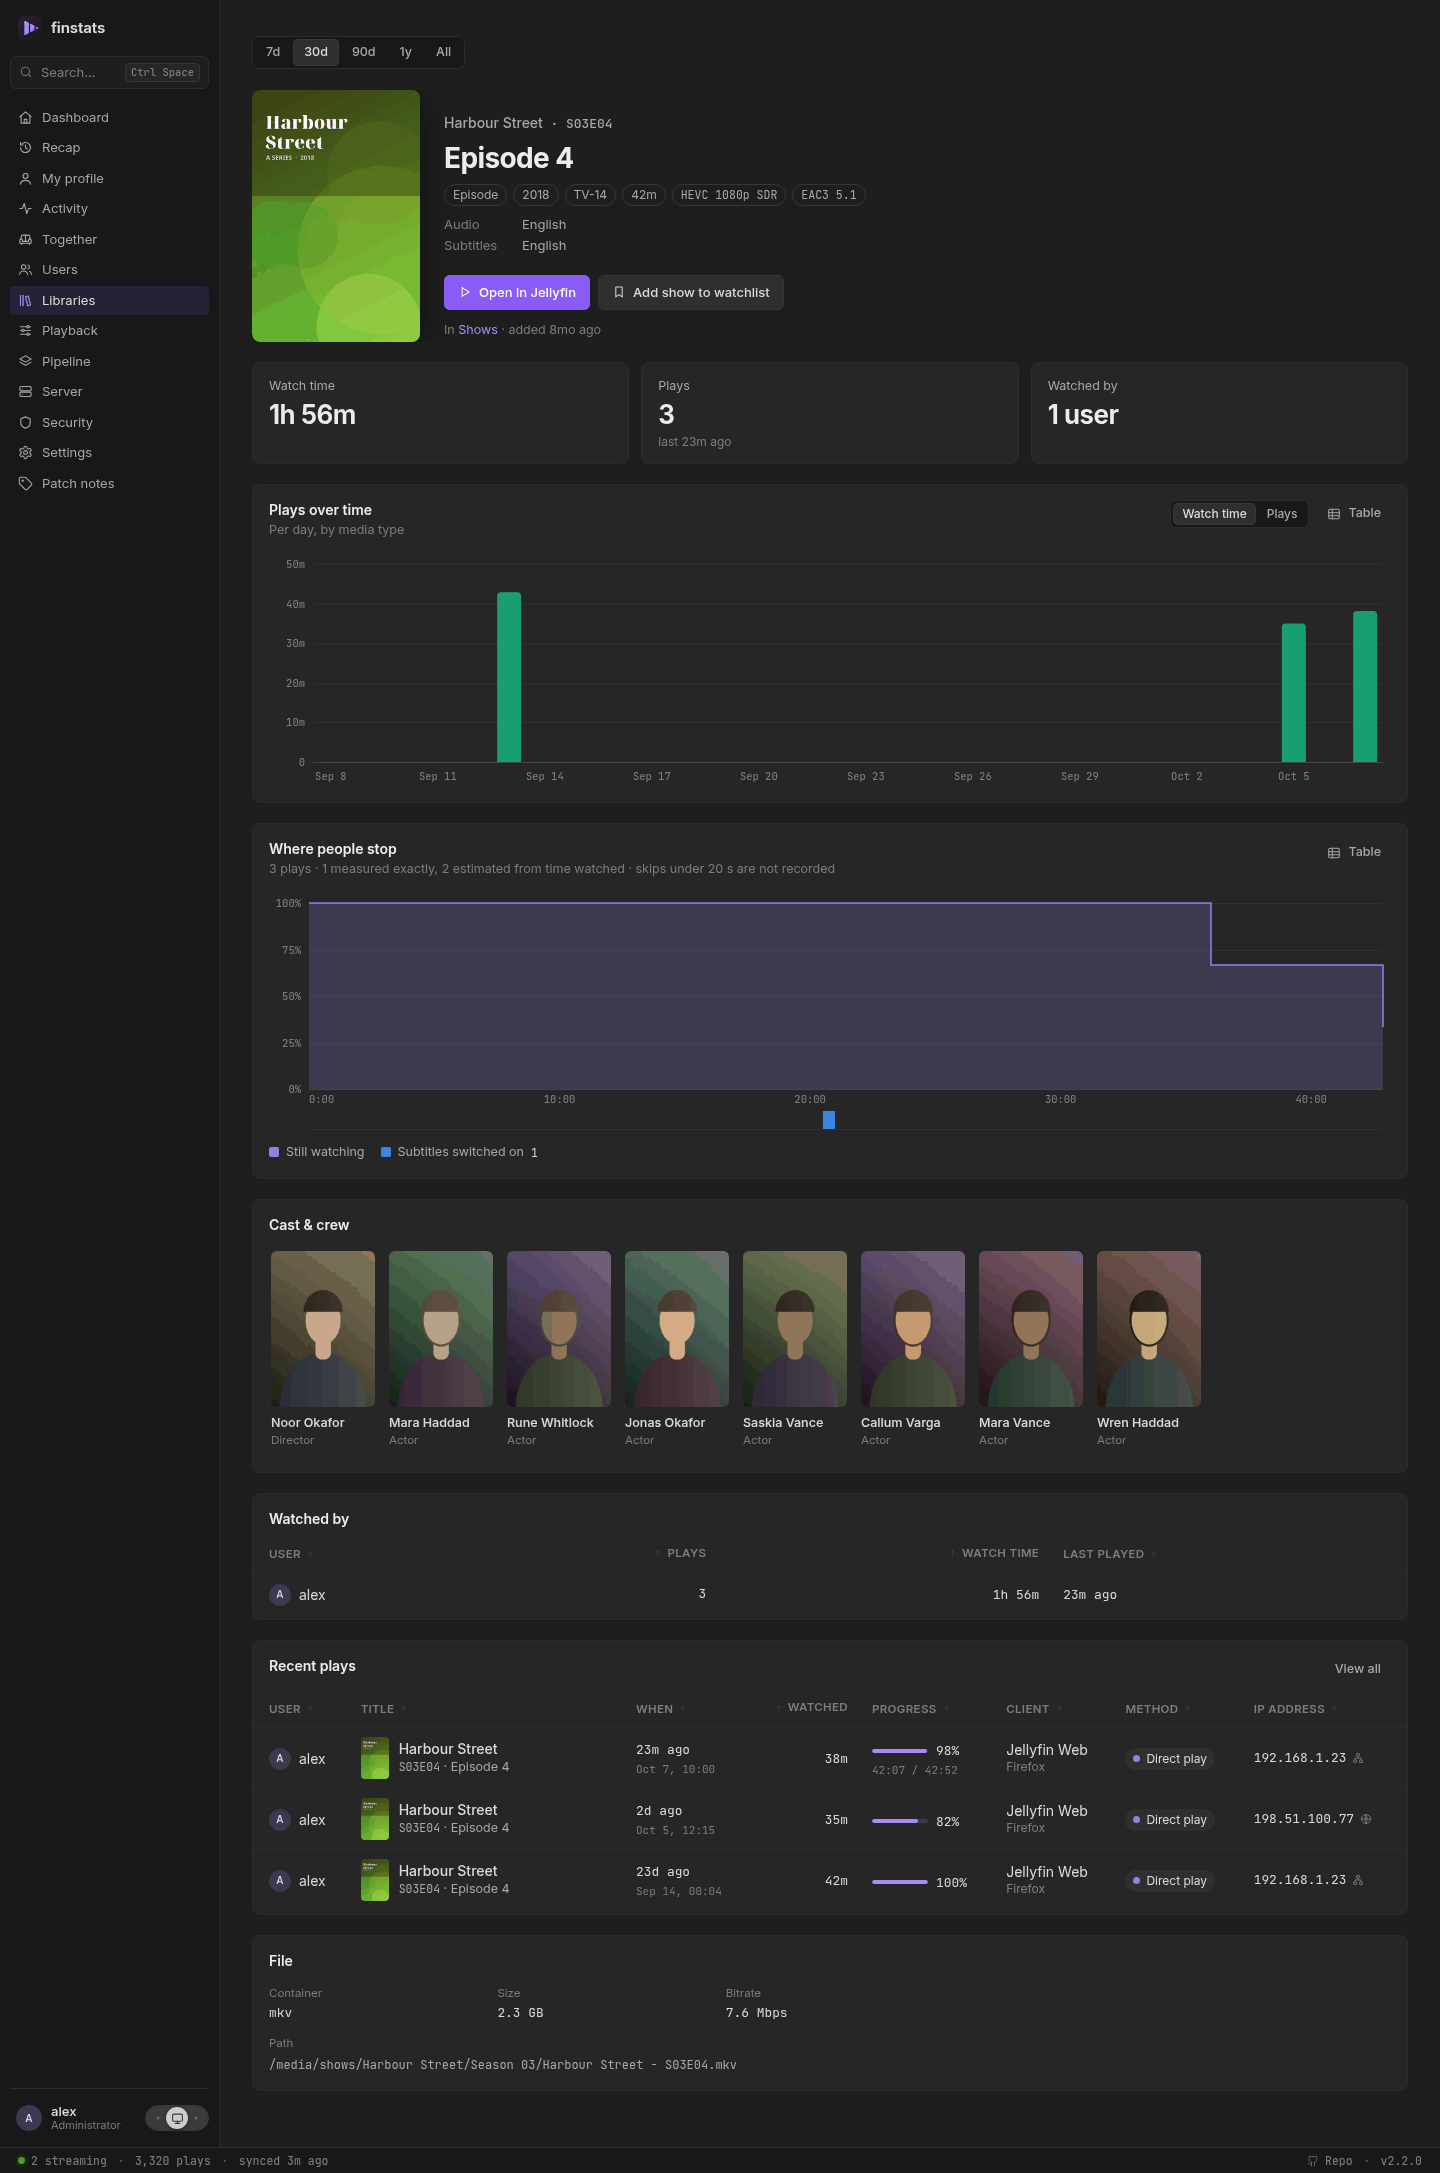Click View all recent plays
1440x2173 pixels.
coord(1357,1668)
